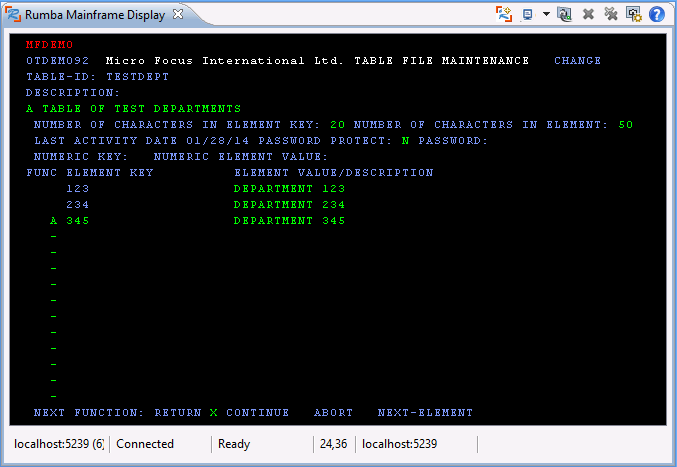Click the ABORT option text
This screenshot has width=677, height=467.
pyautogui.click(x=333, y=412)
